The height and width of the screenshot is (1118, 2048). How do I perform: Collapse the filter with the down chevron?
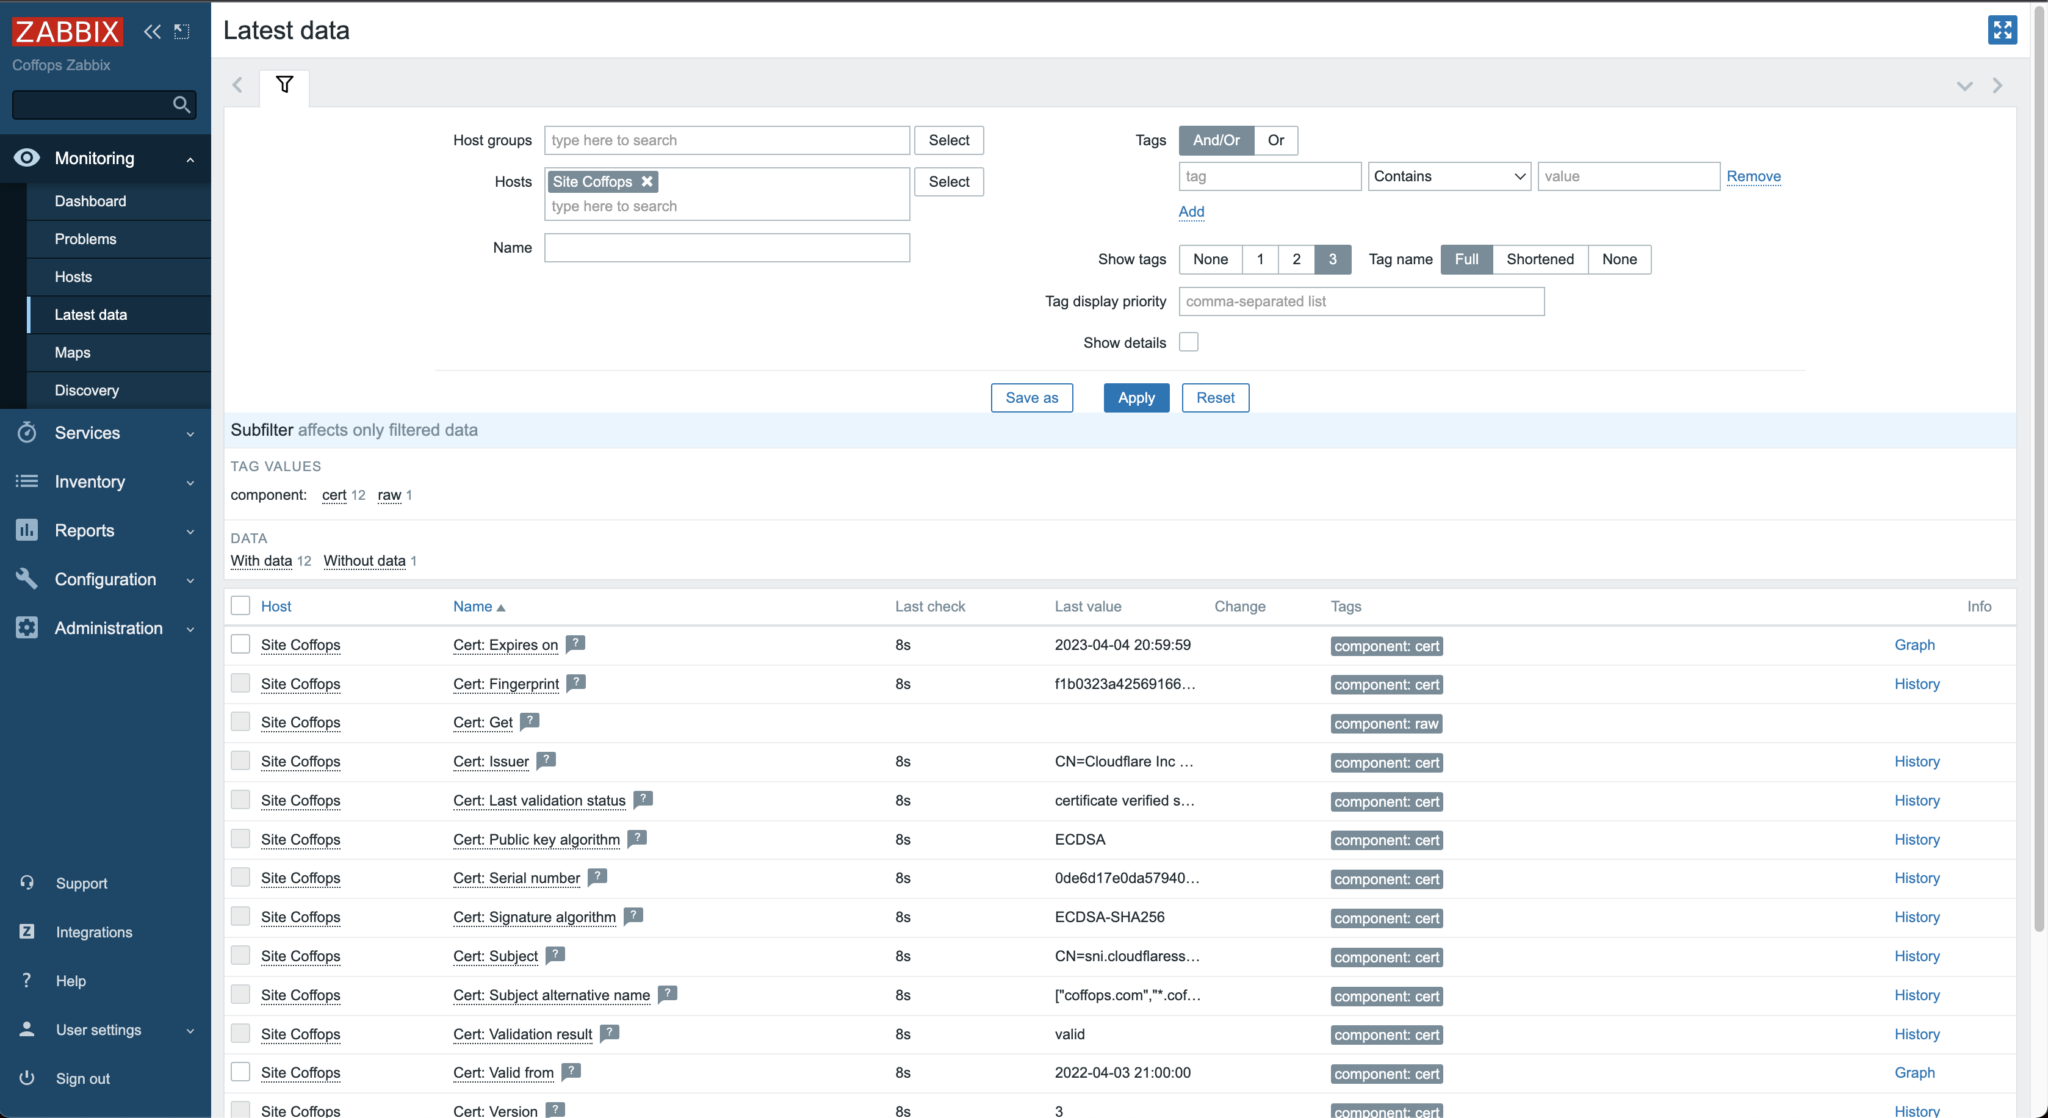1965,86
